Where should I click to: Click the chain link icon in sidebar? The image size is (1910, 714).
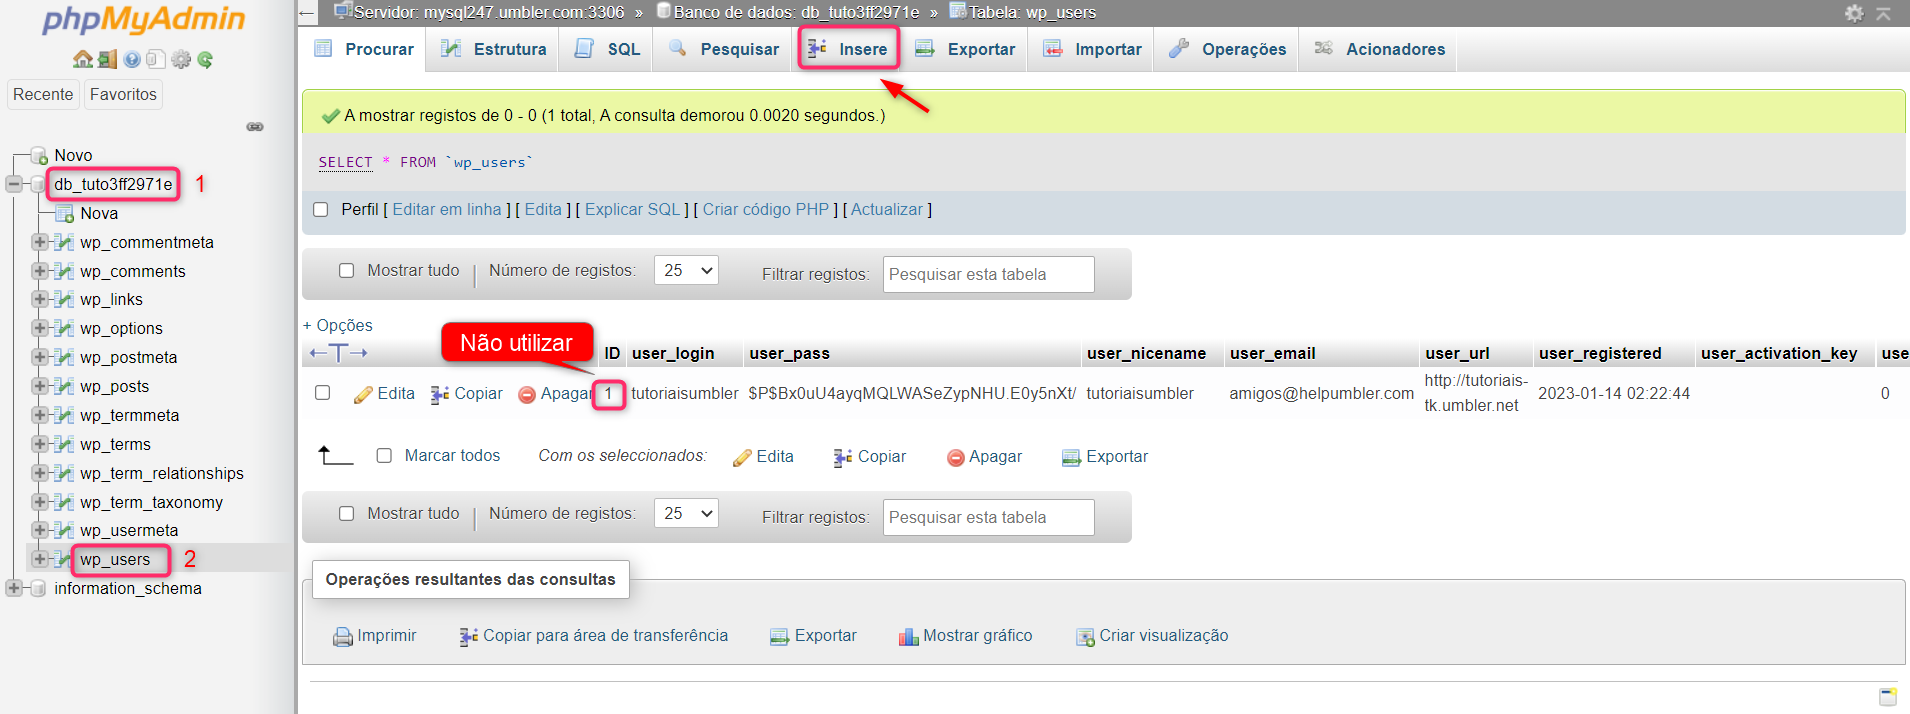pos(255,127)
